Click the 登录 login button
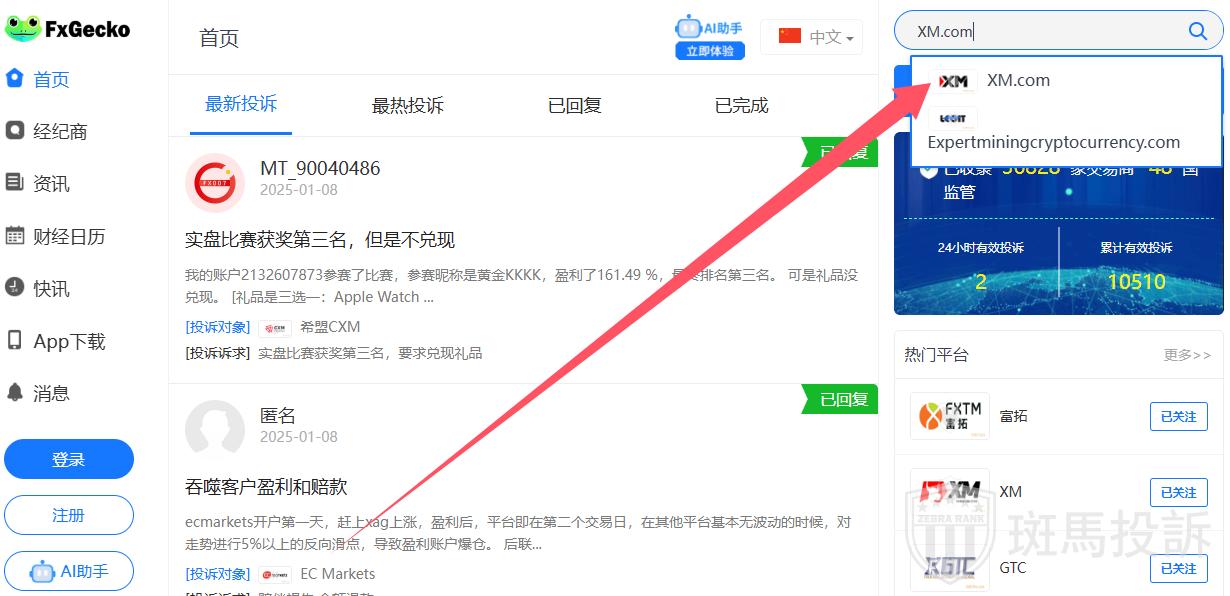Screen dimensions: 1230x596 (69, 459)
